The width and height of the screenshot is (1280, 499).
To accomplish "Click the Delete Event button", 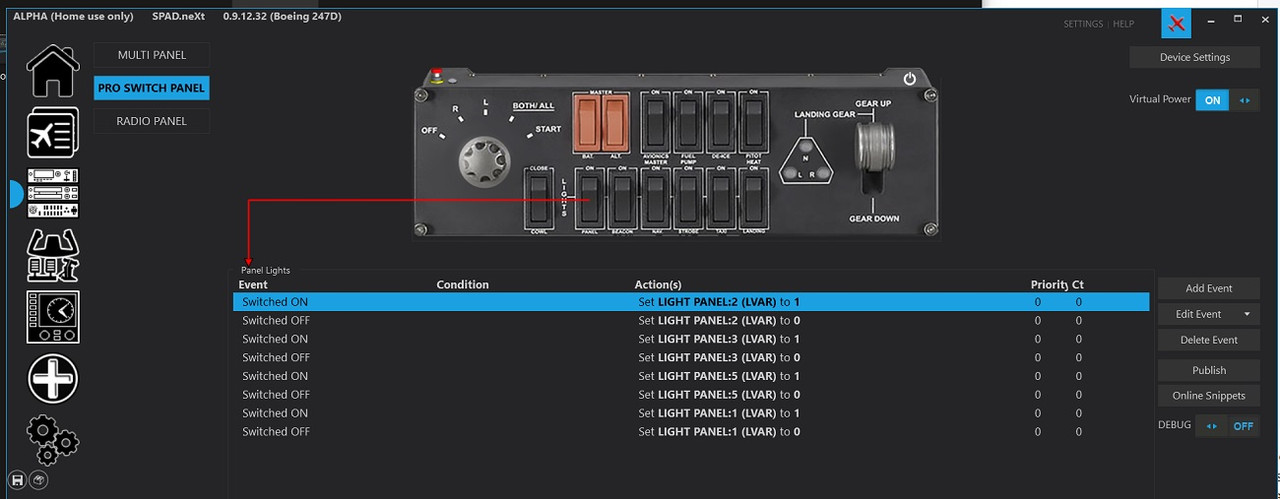I will (x=1209, y=340).
